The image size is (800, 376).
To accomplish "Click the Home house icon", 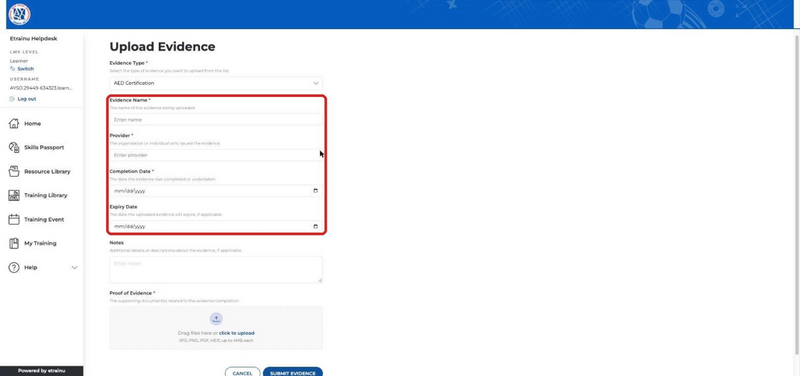I will click(14, 123).
